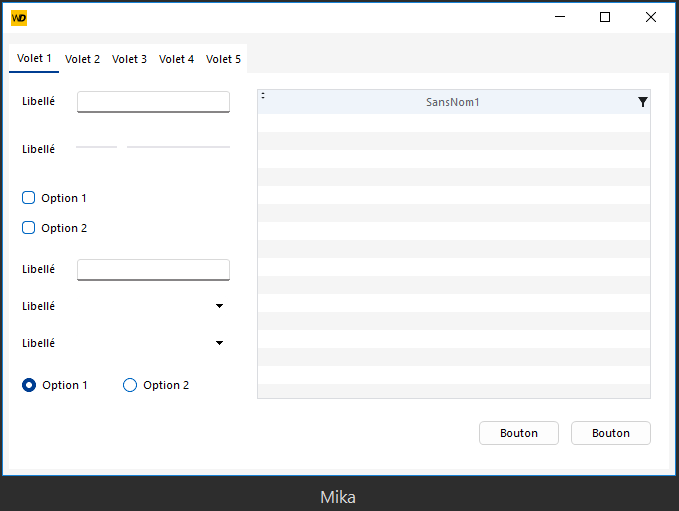Open the filter funnel on SansNom1 column
This screenshot has width=679, height=511.
(642, 102)
